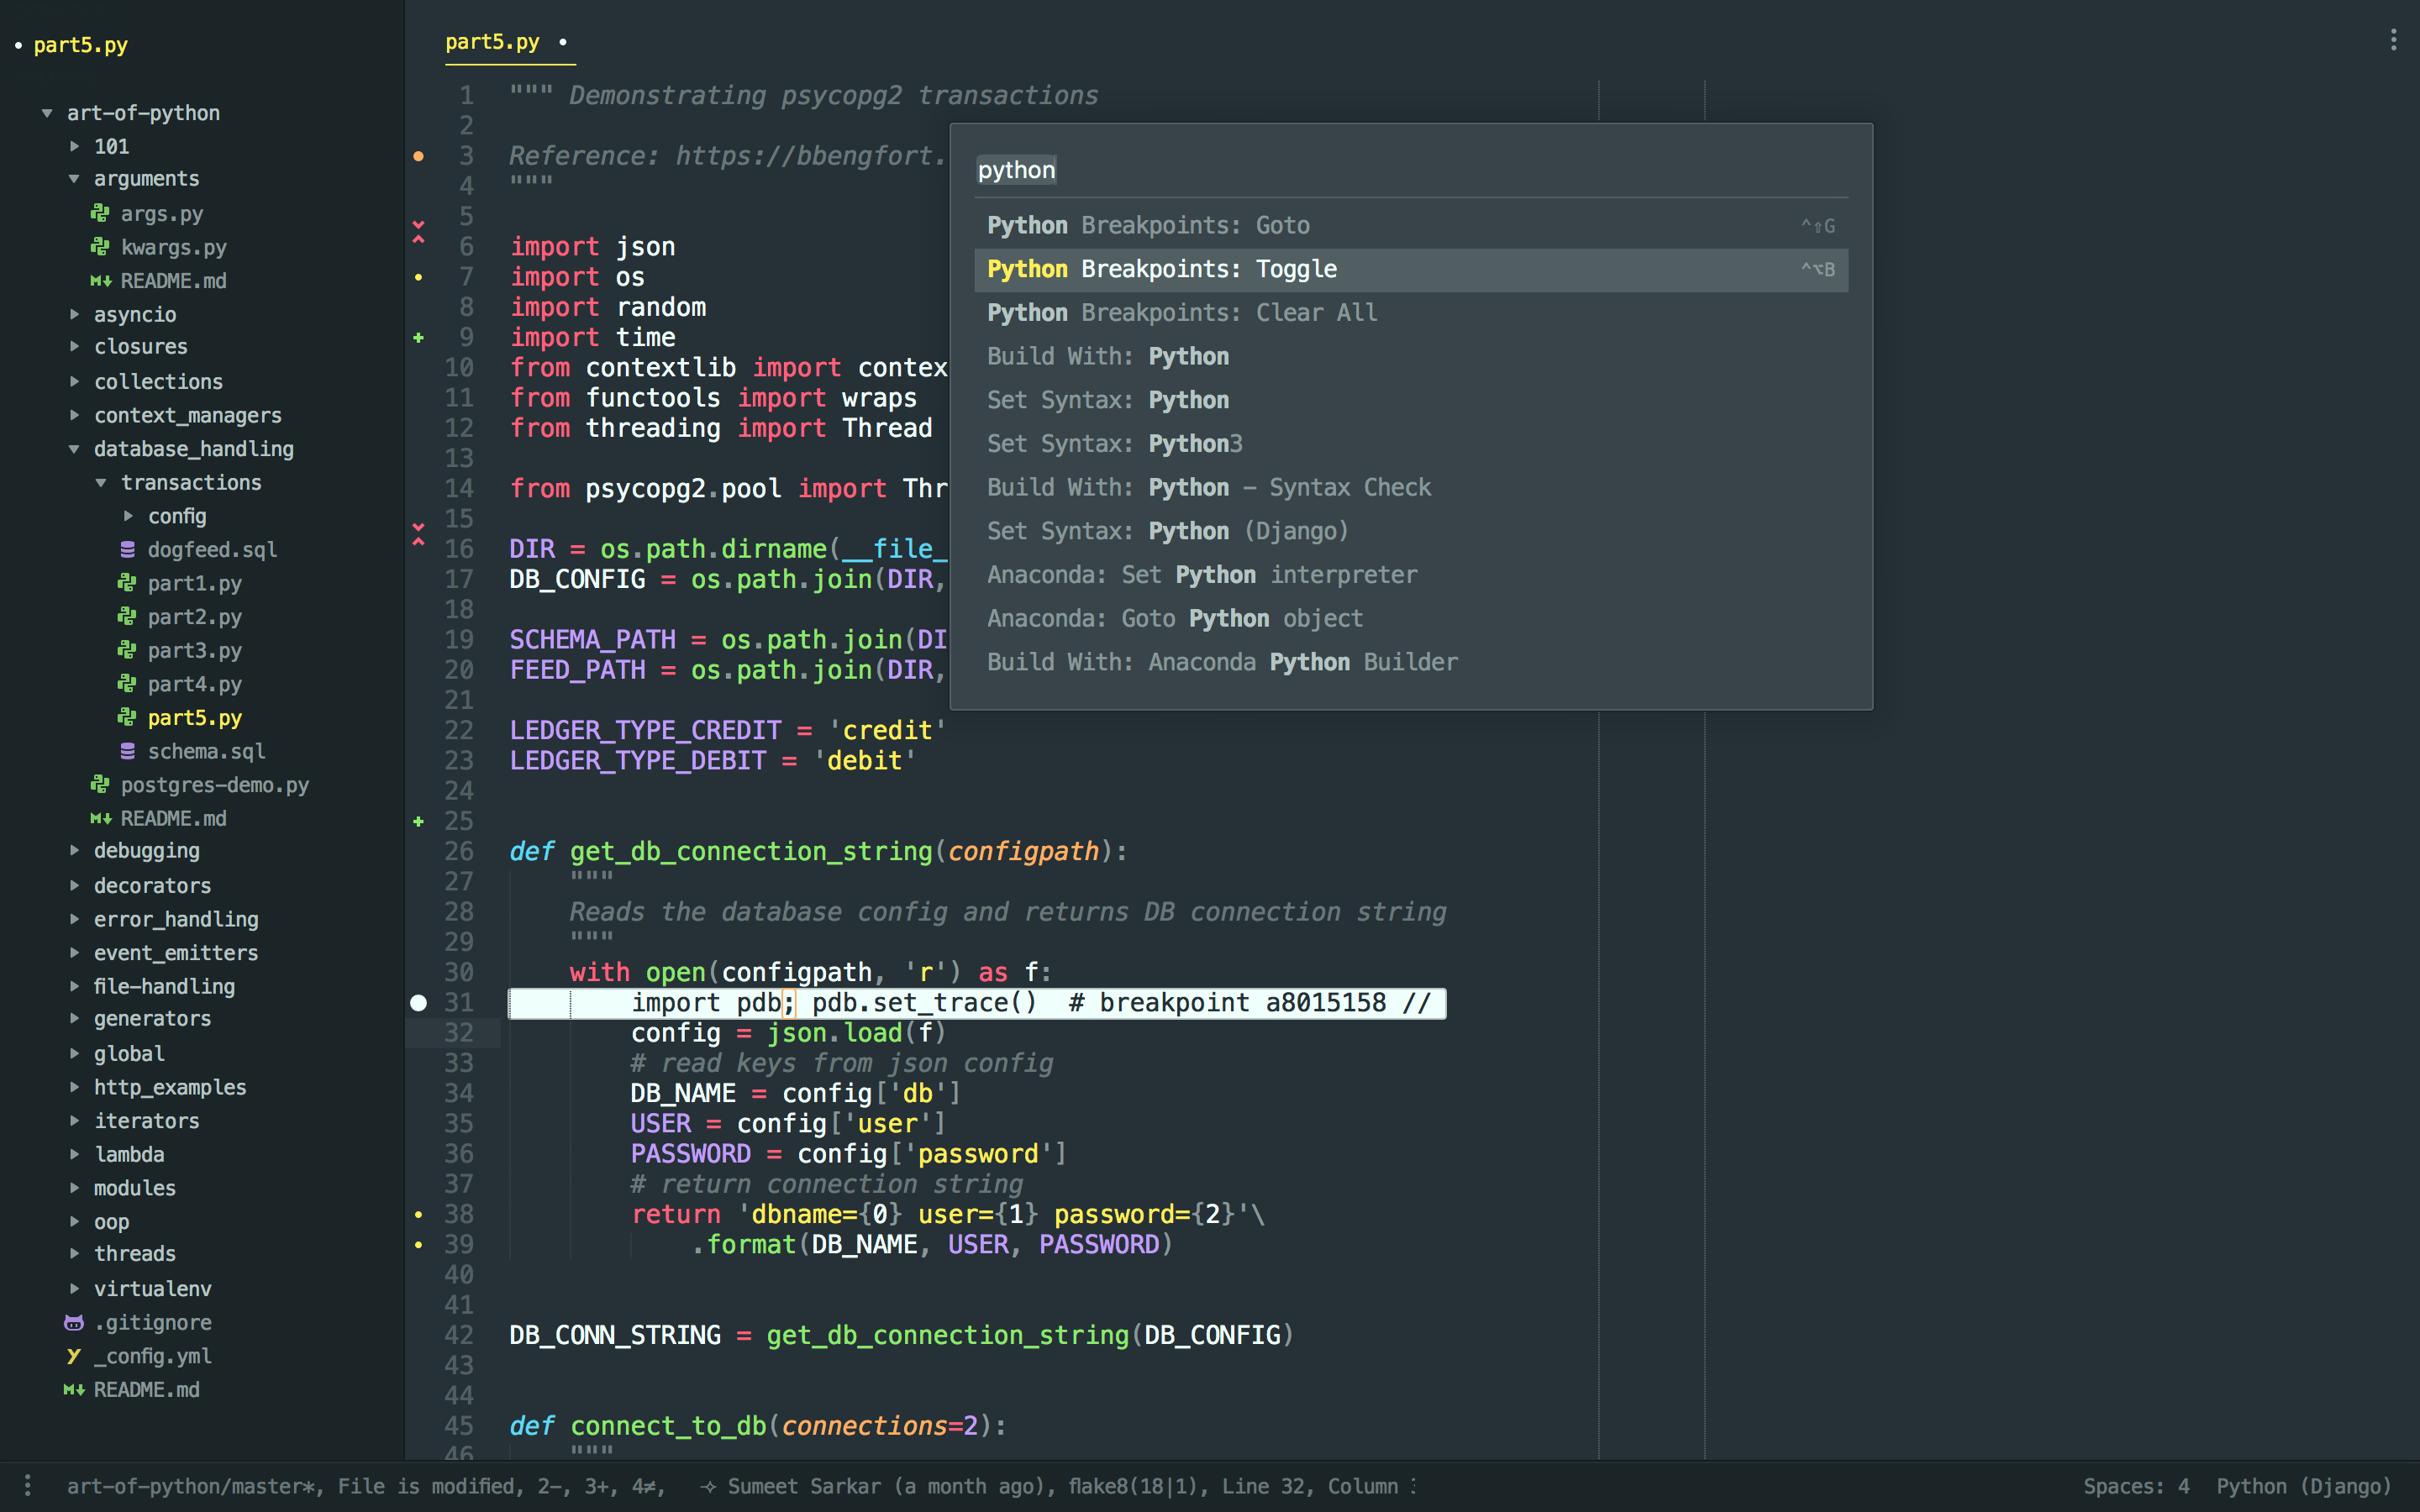This screenshot has width=2420, height=1512.
Task: Click the YAML icon beside _config.yml
Action: 74,1356
